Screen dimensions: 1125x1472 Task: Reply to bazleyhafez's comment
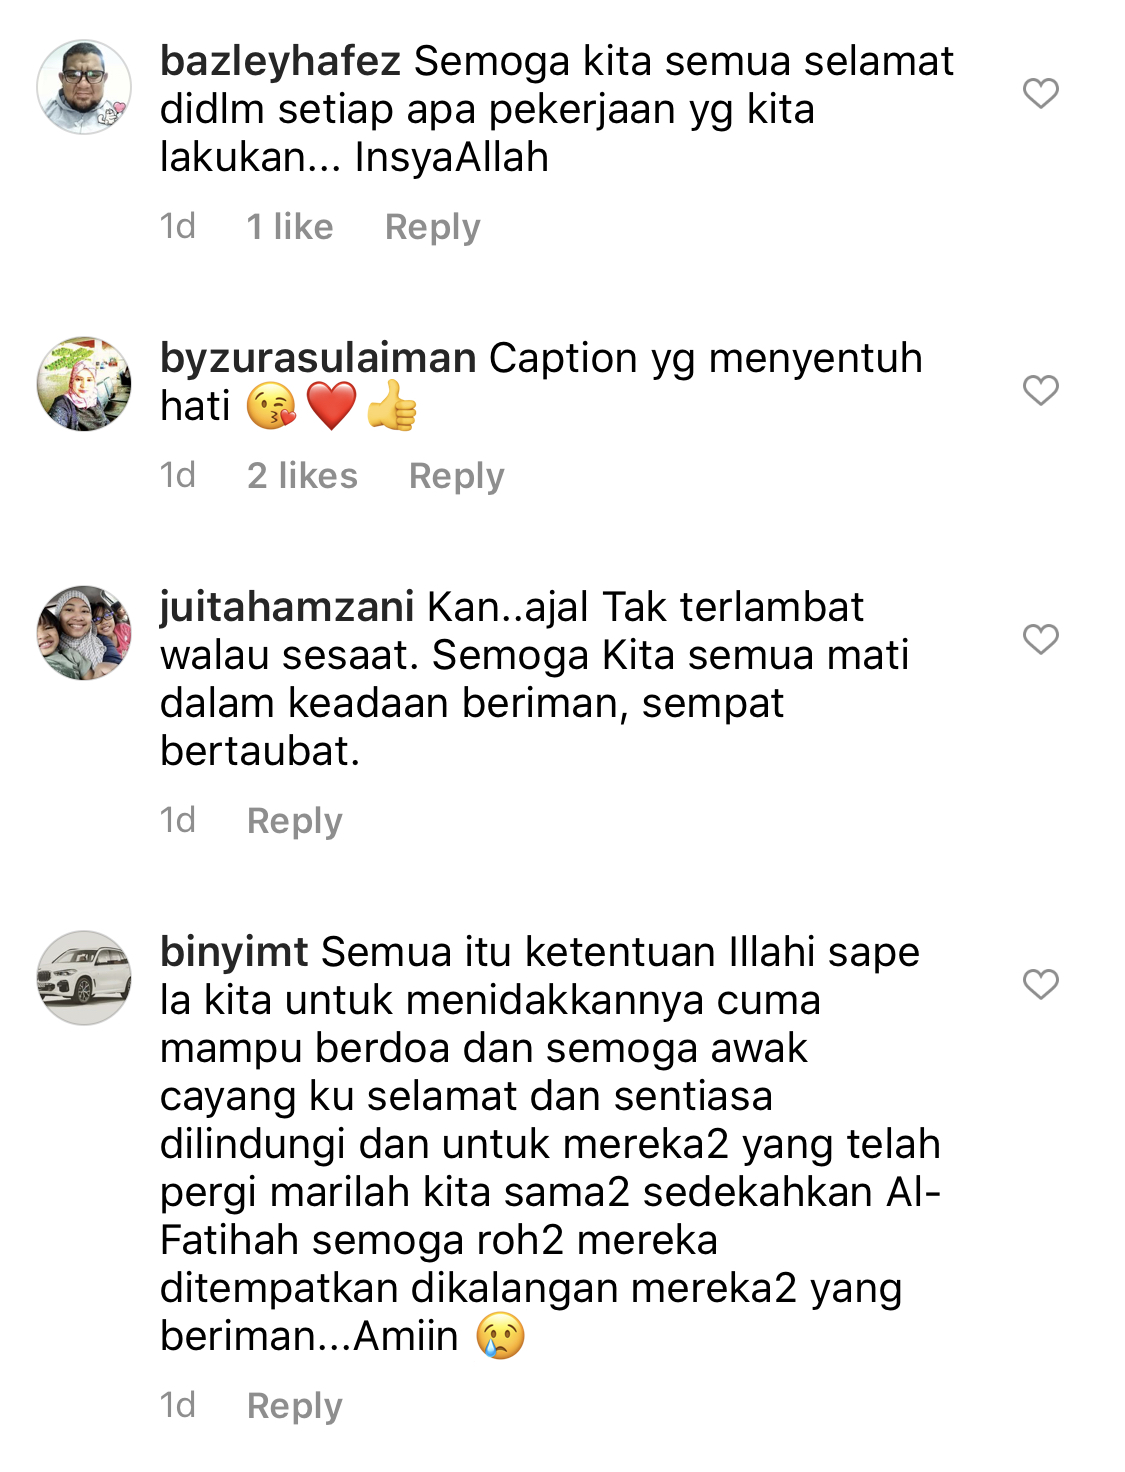tap(432, 227)
